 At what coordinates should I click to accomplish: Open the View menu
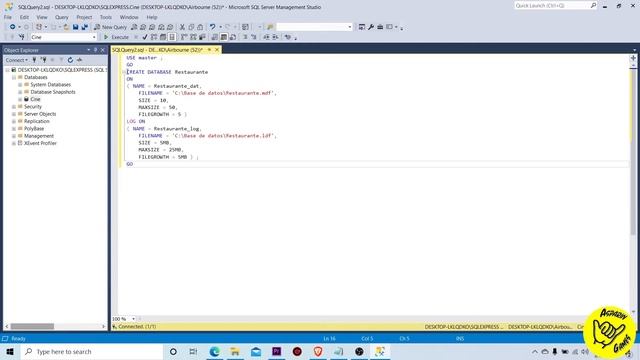pyautogui.click(x=42, y=17)
